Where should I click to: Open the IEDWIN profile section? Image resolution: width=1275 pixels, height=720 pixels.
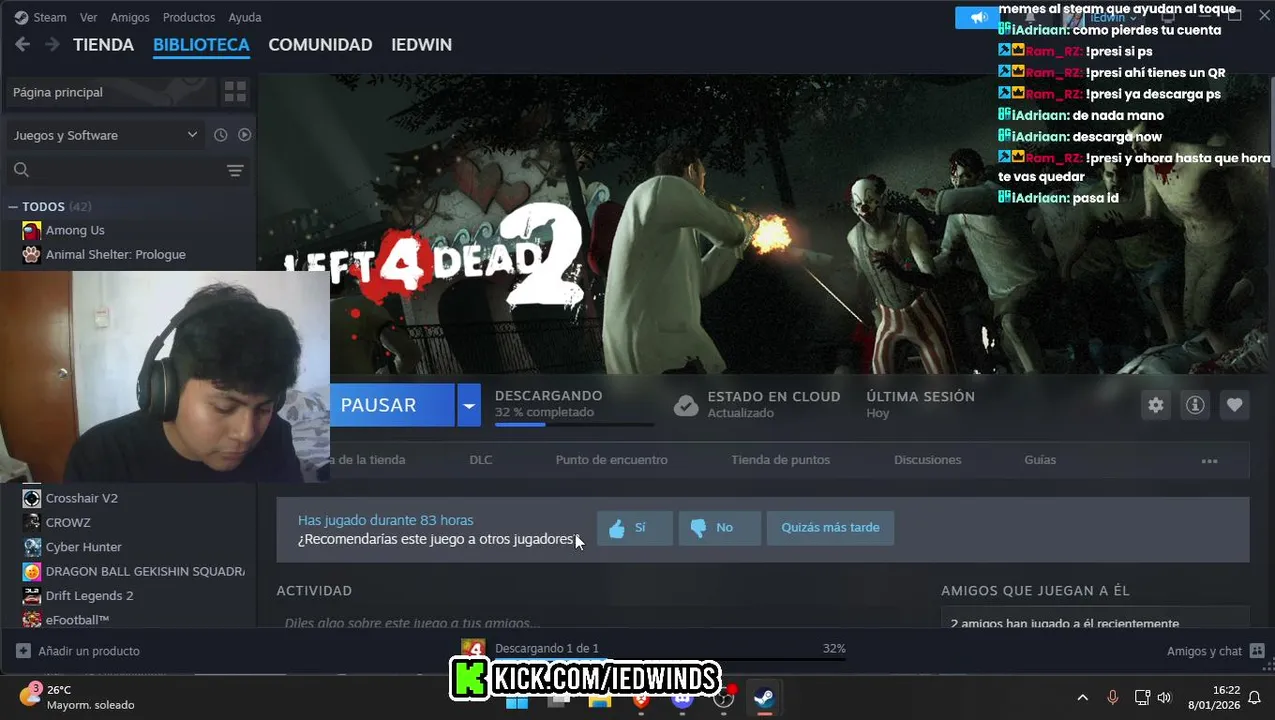pyautogui.click(x=421, y=45)
